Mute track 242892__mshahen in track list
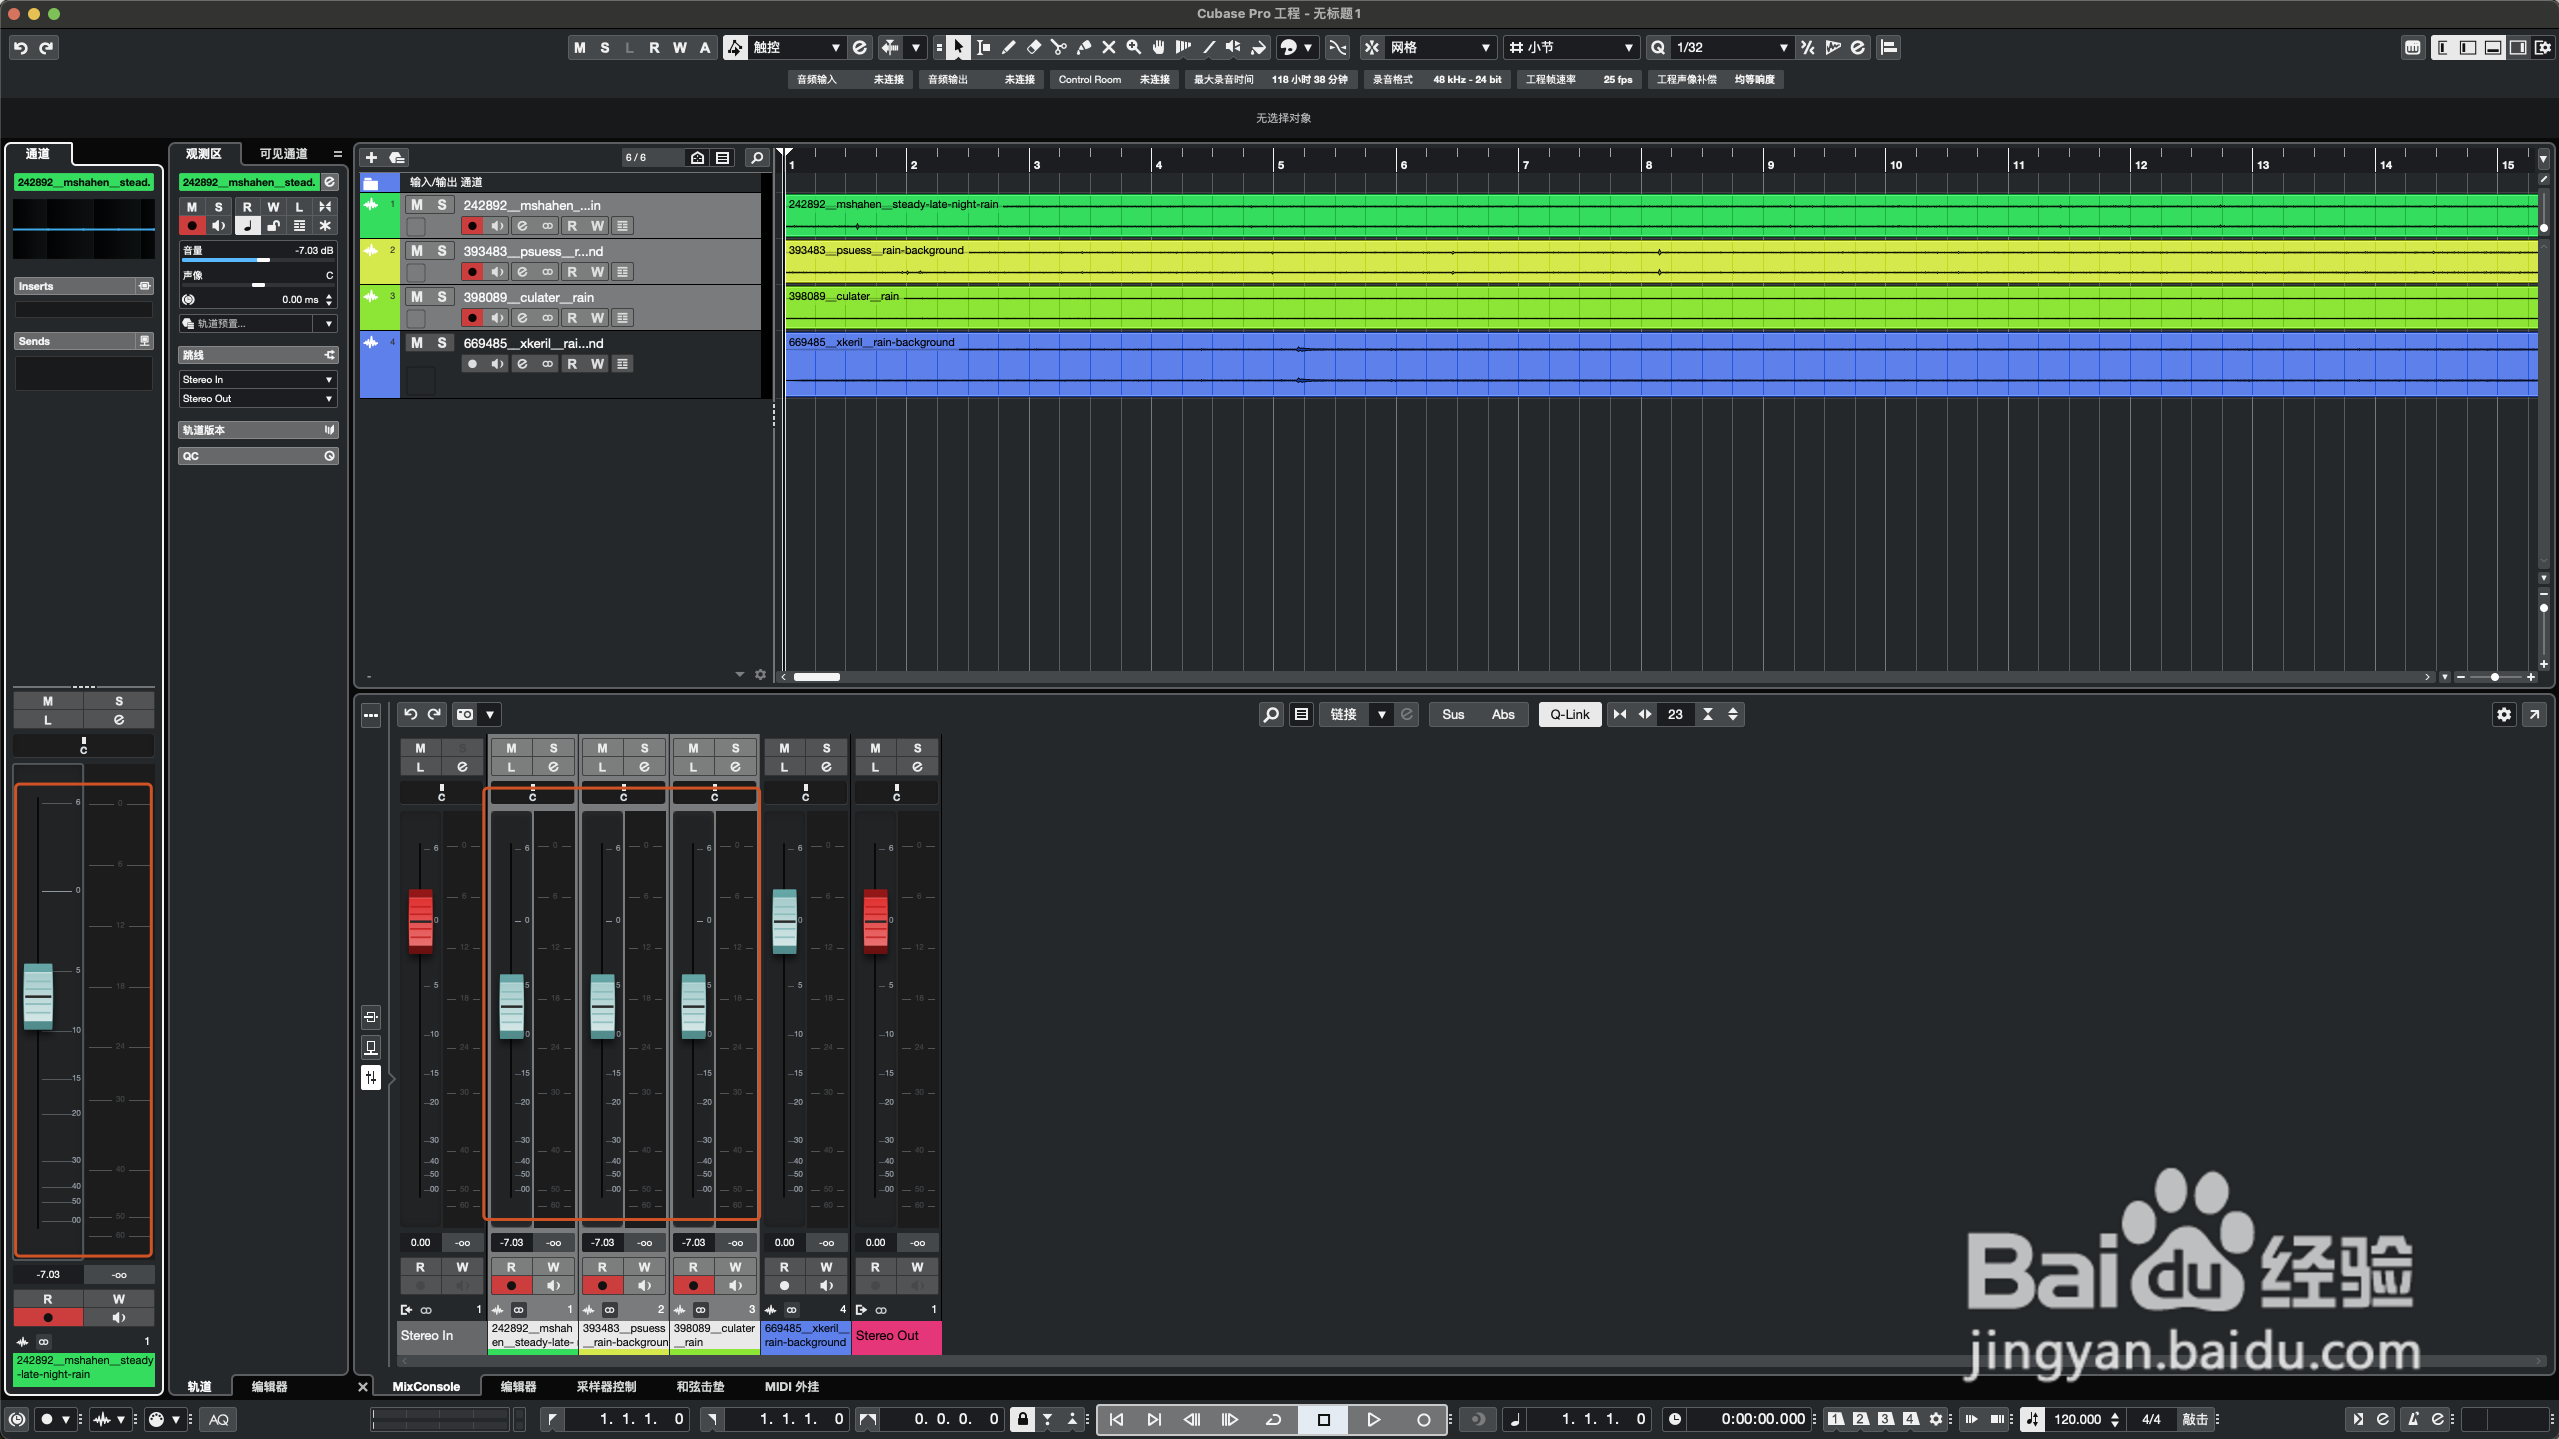 point(417,204)
